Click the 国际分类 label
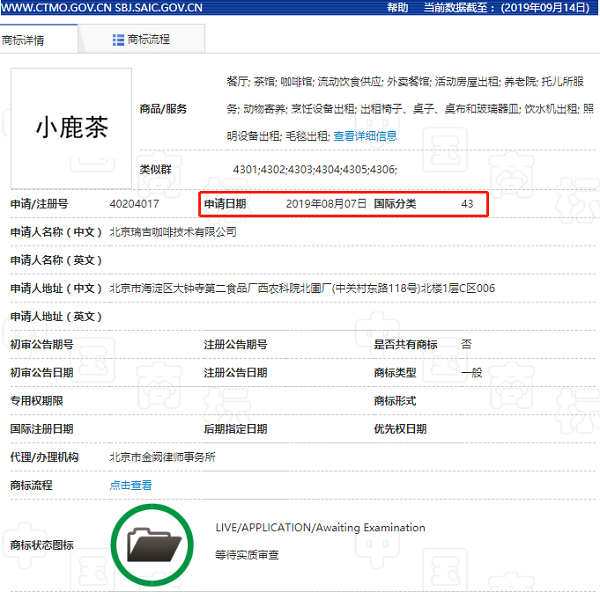Image resolution: width=600 pixels, height=592 pixels. pyautogui.click(x=395, y=204)
